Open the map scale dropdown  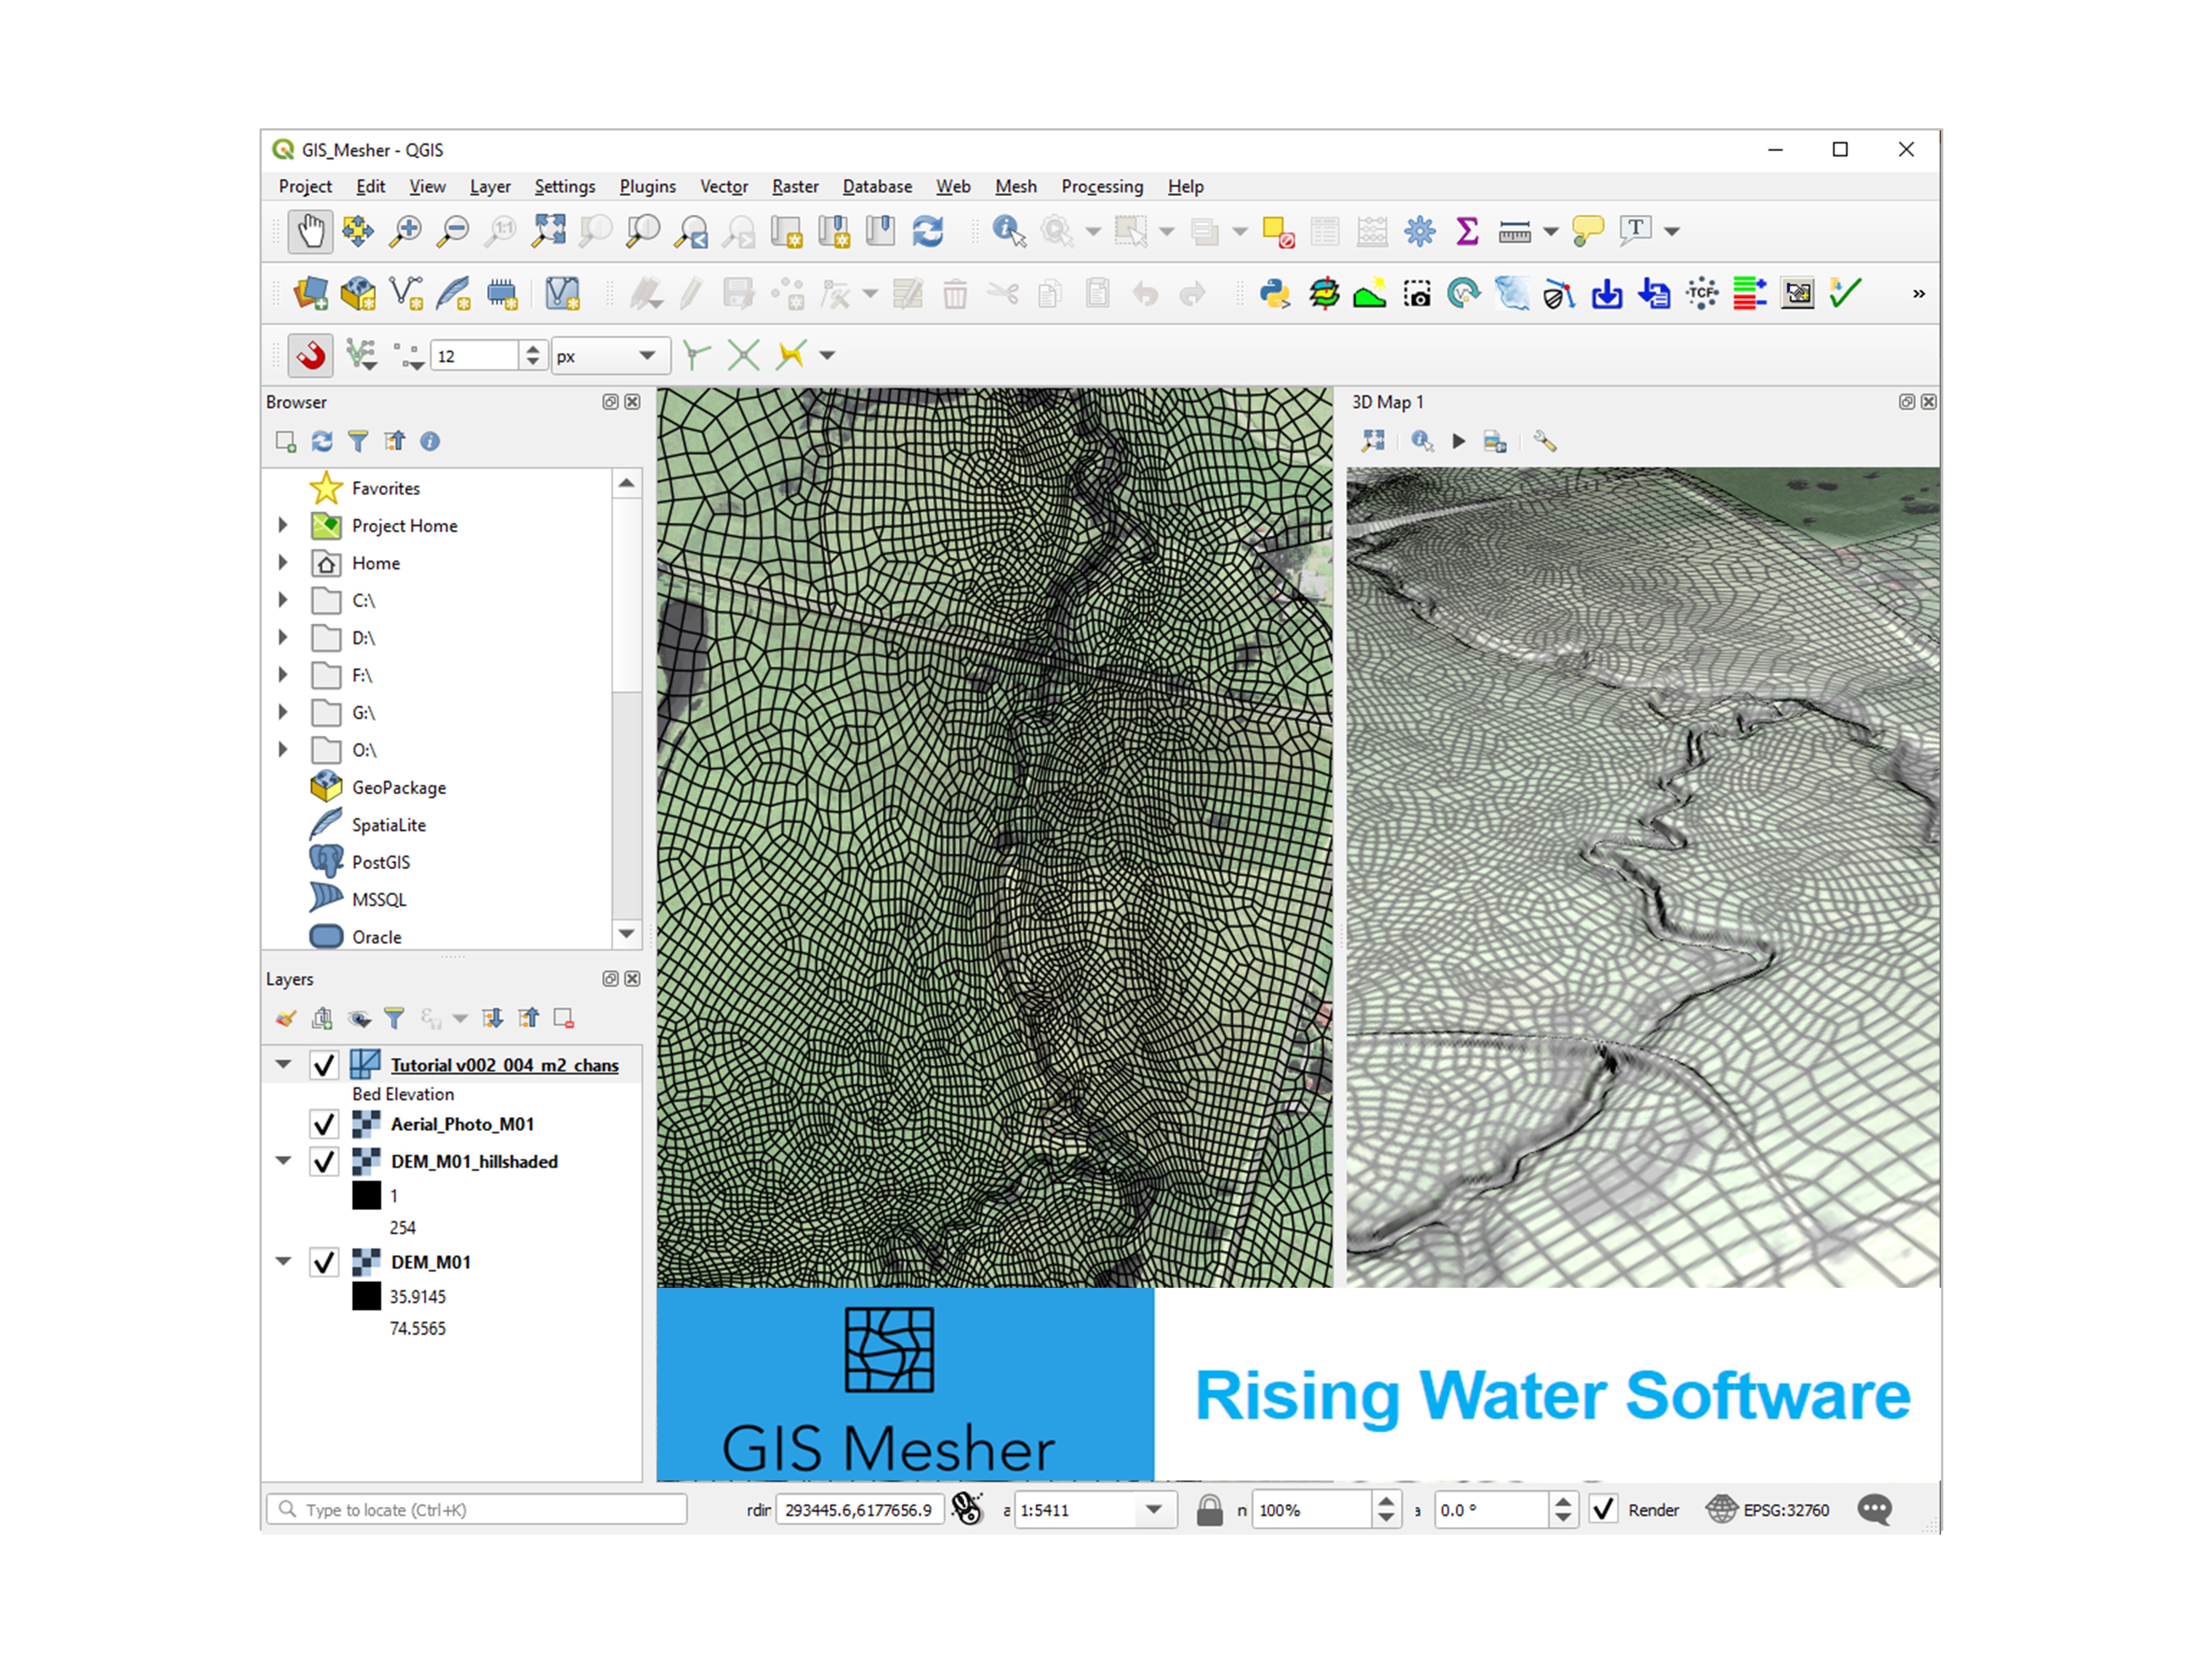point(1153,1509)
